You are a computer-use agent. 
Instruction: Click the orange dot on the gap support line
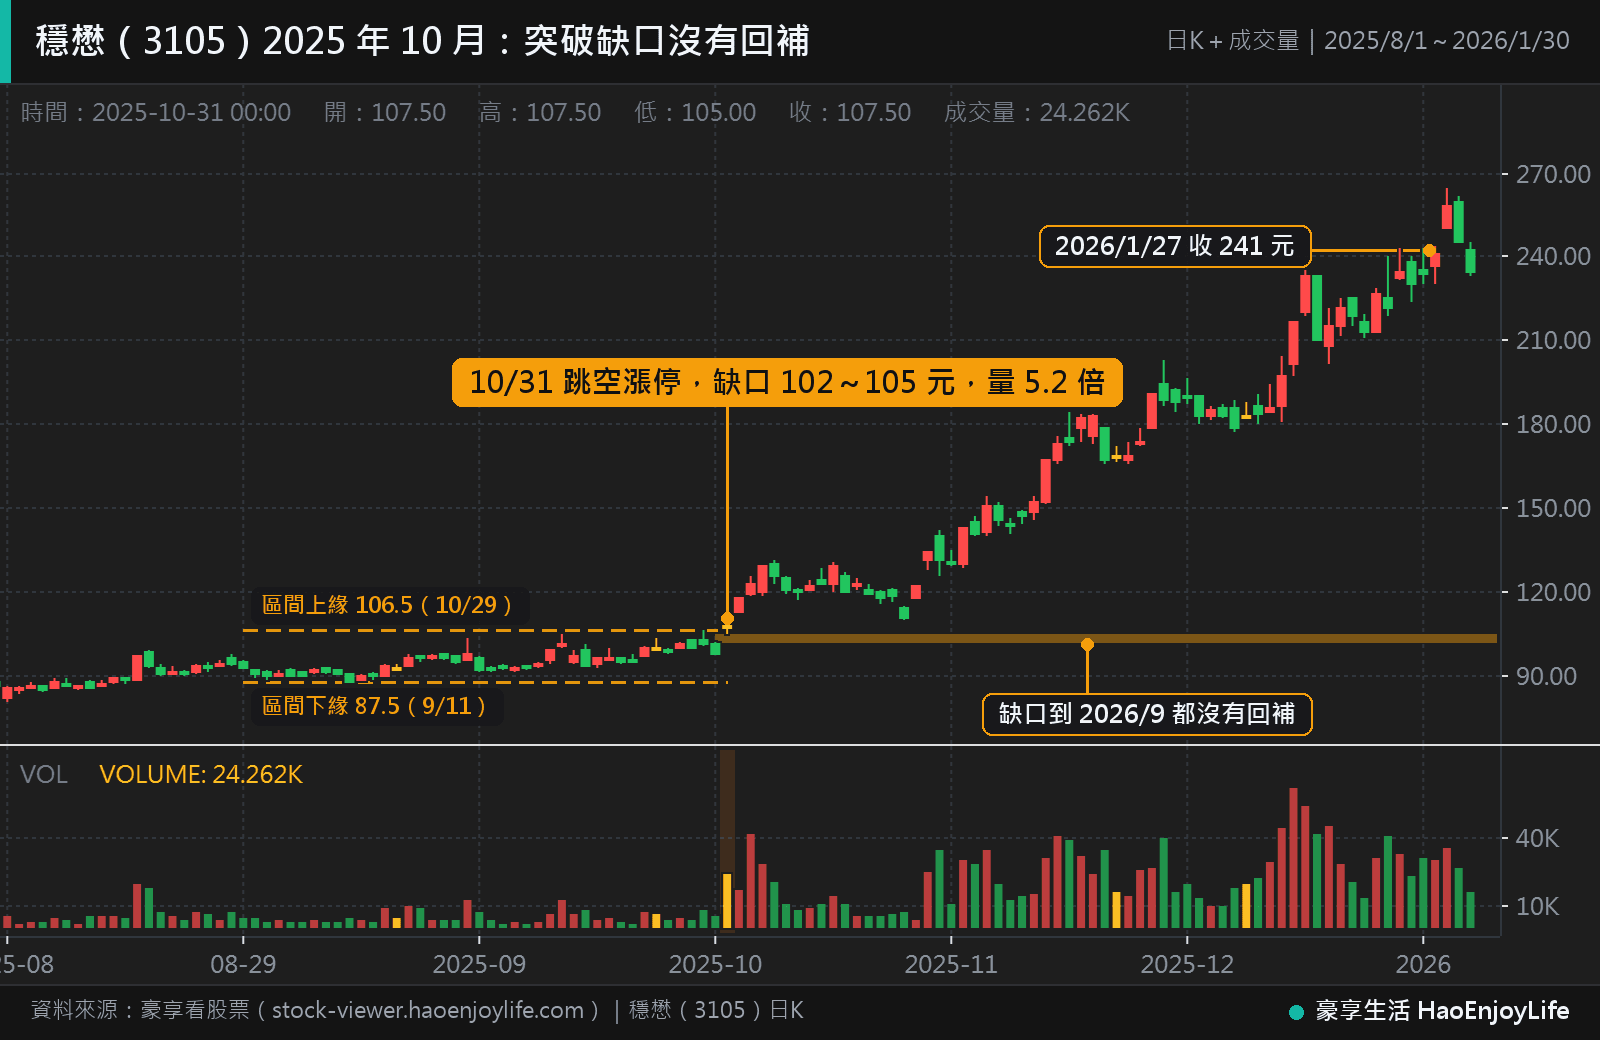click(x=1087, y=645)
